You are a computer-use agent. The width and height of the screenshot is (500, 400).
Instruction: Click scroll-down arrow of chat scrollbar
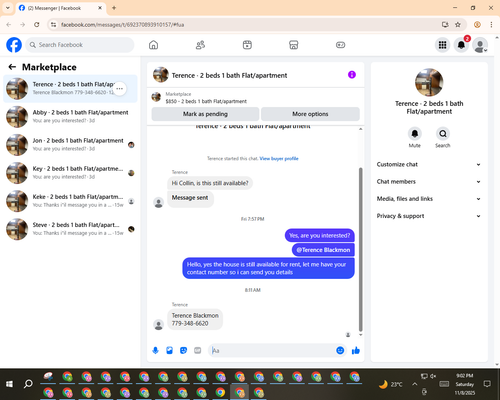pyautogui.click(x=360, y=335)
